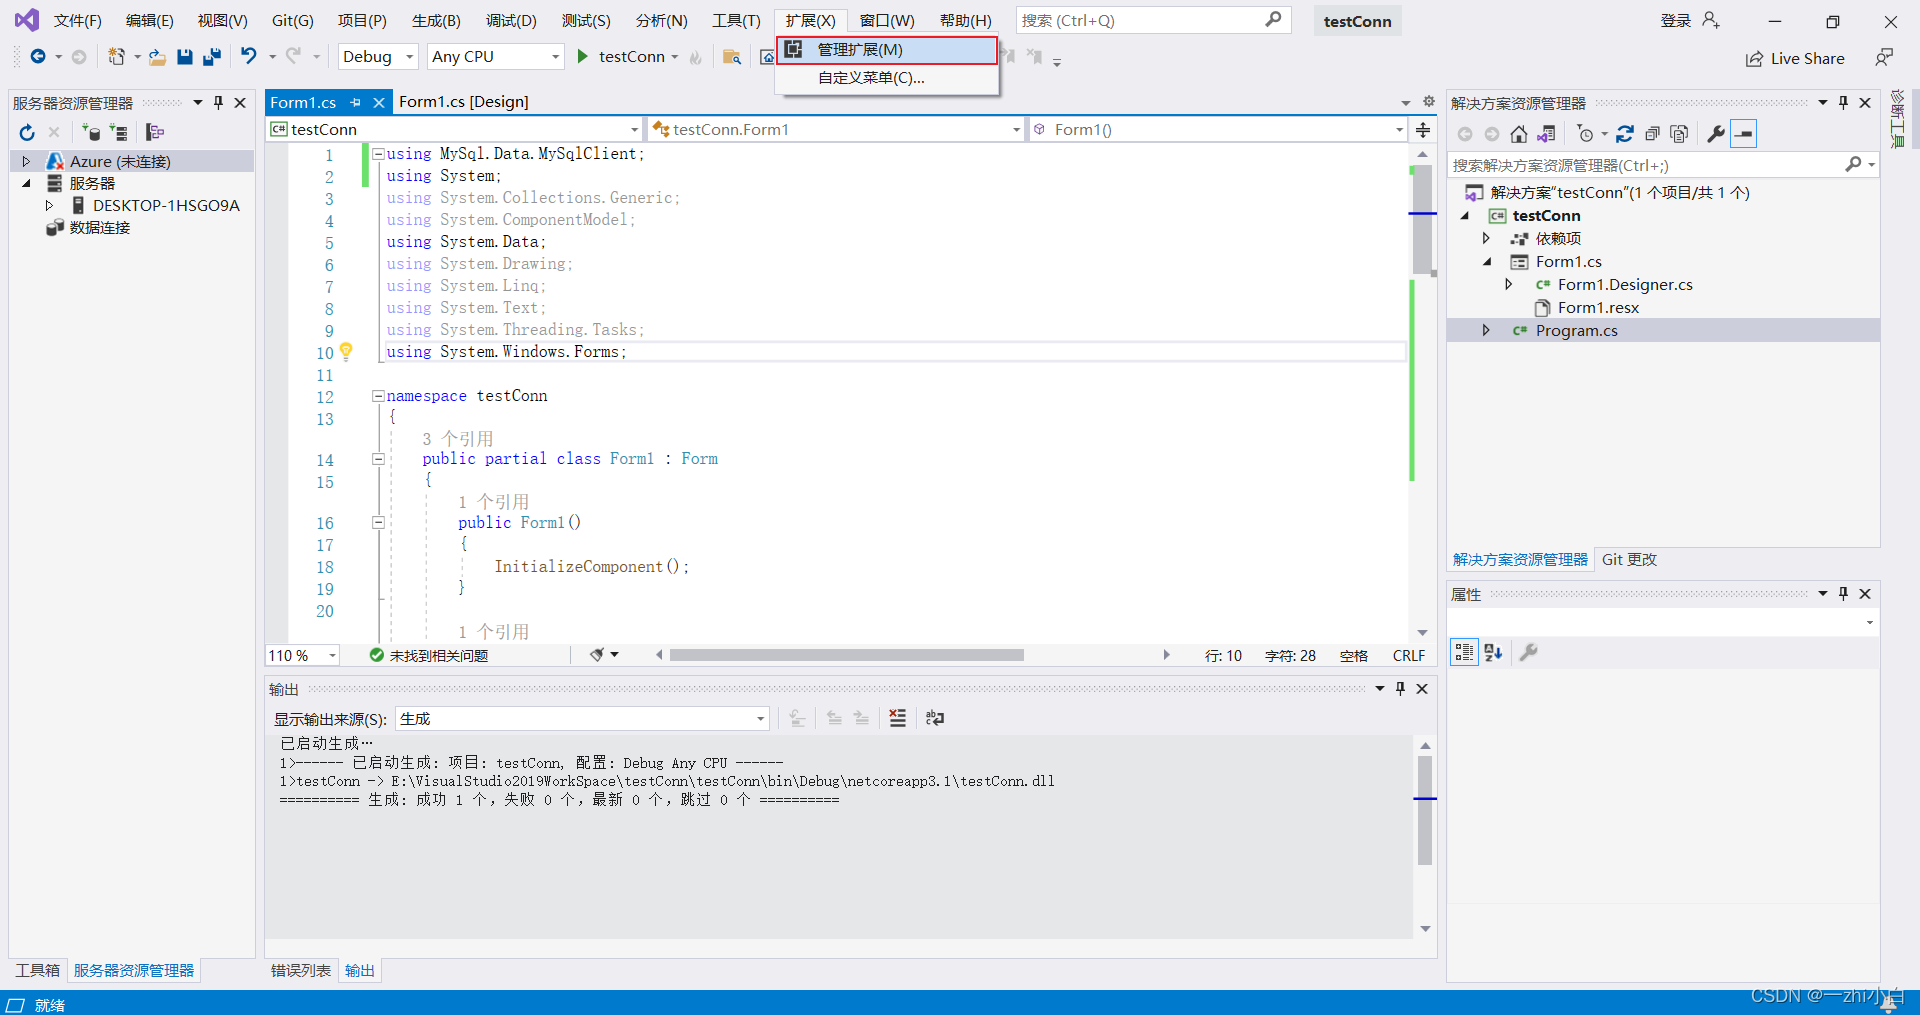
Task: Click Clear All icon in Output panel
Action: [897, 718]
